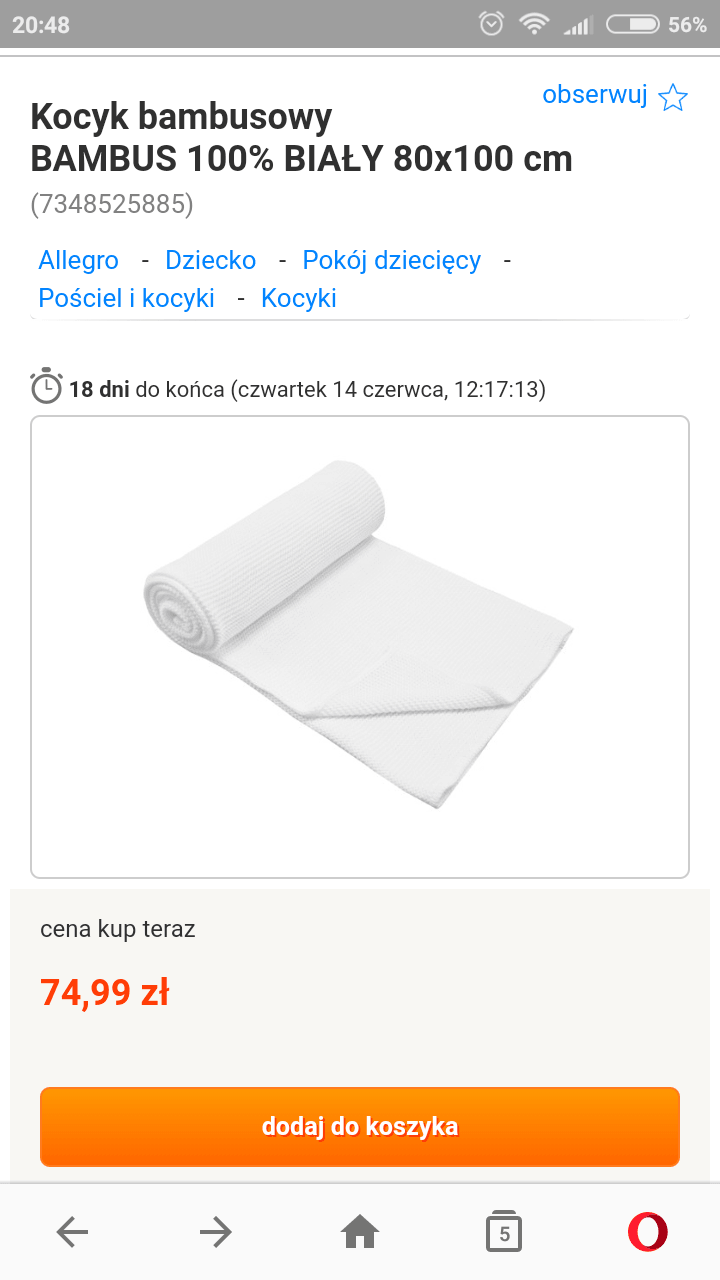
Task: Go back using the browser back arrow
Action: pyautogui.click(x=72, y=1232)
